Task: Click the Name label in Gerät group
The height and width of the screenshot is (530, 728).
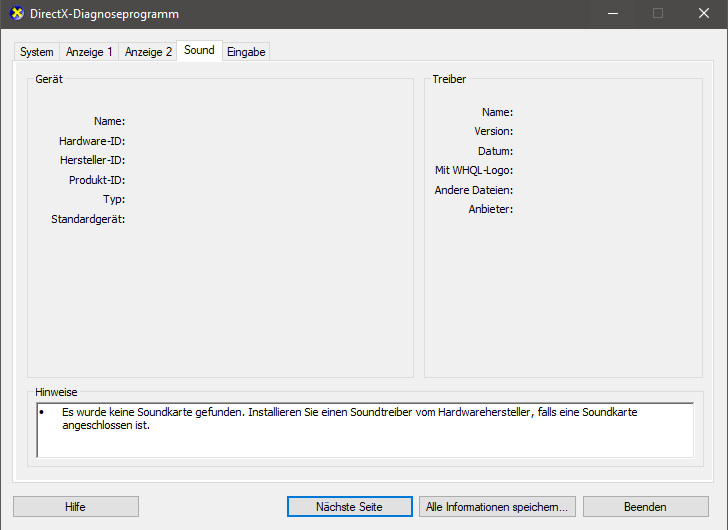Action: coord(110,121)
